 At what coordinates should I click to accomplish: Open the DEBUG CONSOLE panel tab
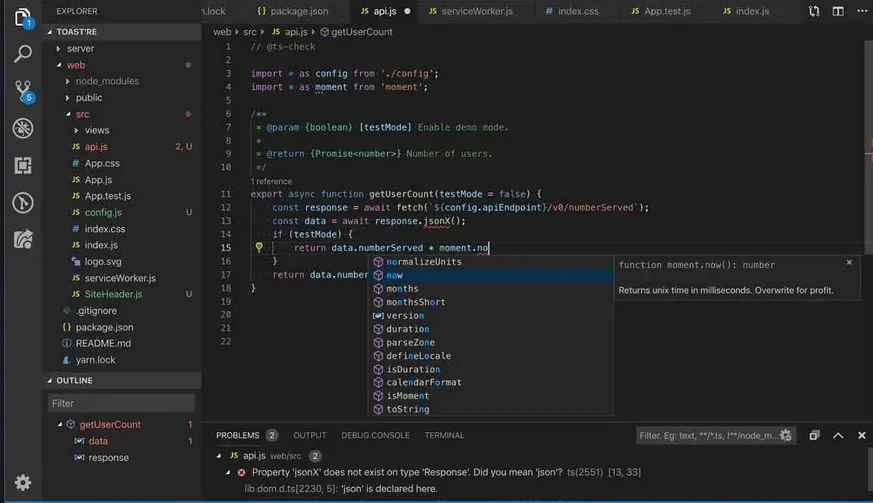(375, 435)
